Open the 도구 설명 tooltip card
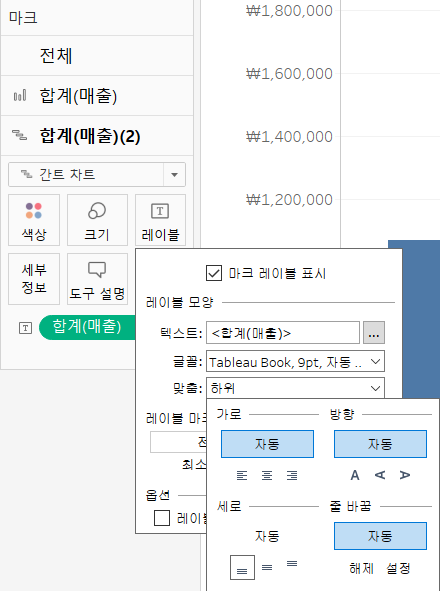The image size is (440, 591). pos(97,279)
